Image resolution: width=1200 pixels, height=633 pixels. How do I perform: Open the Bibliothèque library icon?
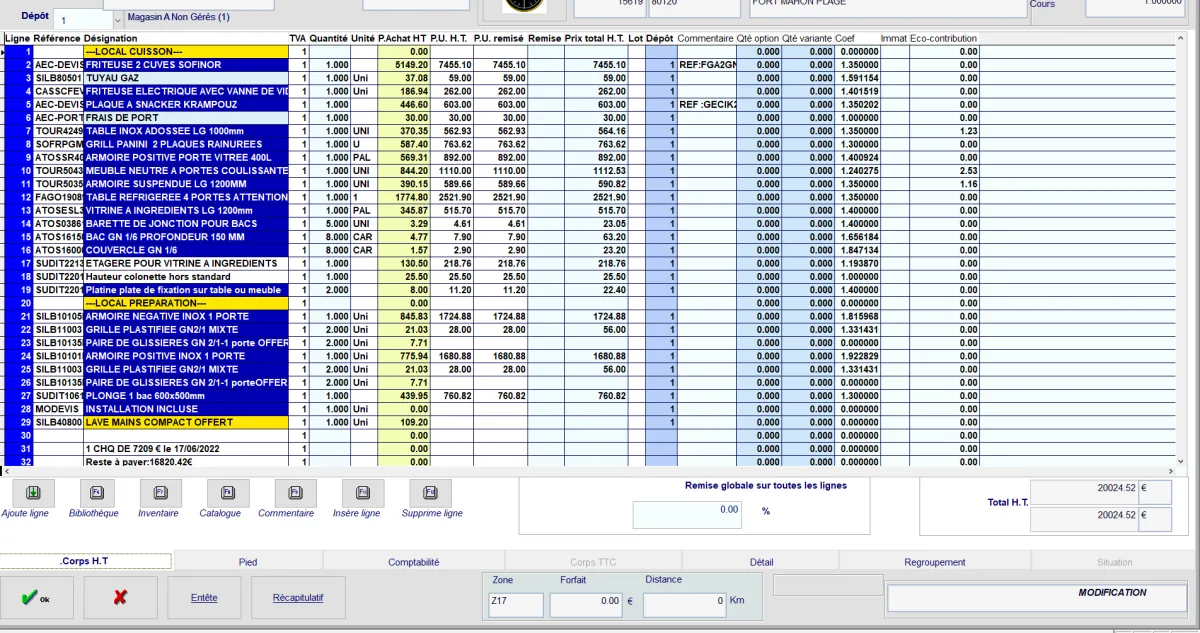pyautogui.click(x=97, y=493)
